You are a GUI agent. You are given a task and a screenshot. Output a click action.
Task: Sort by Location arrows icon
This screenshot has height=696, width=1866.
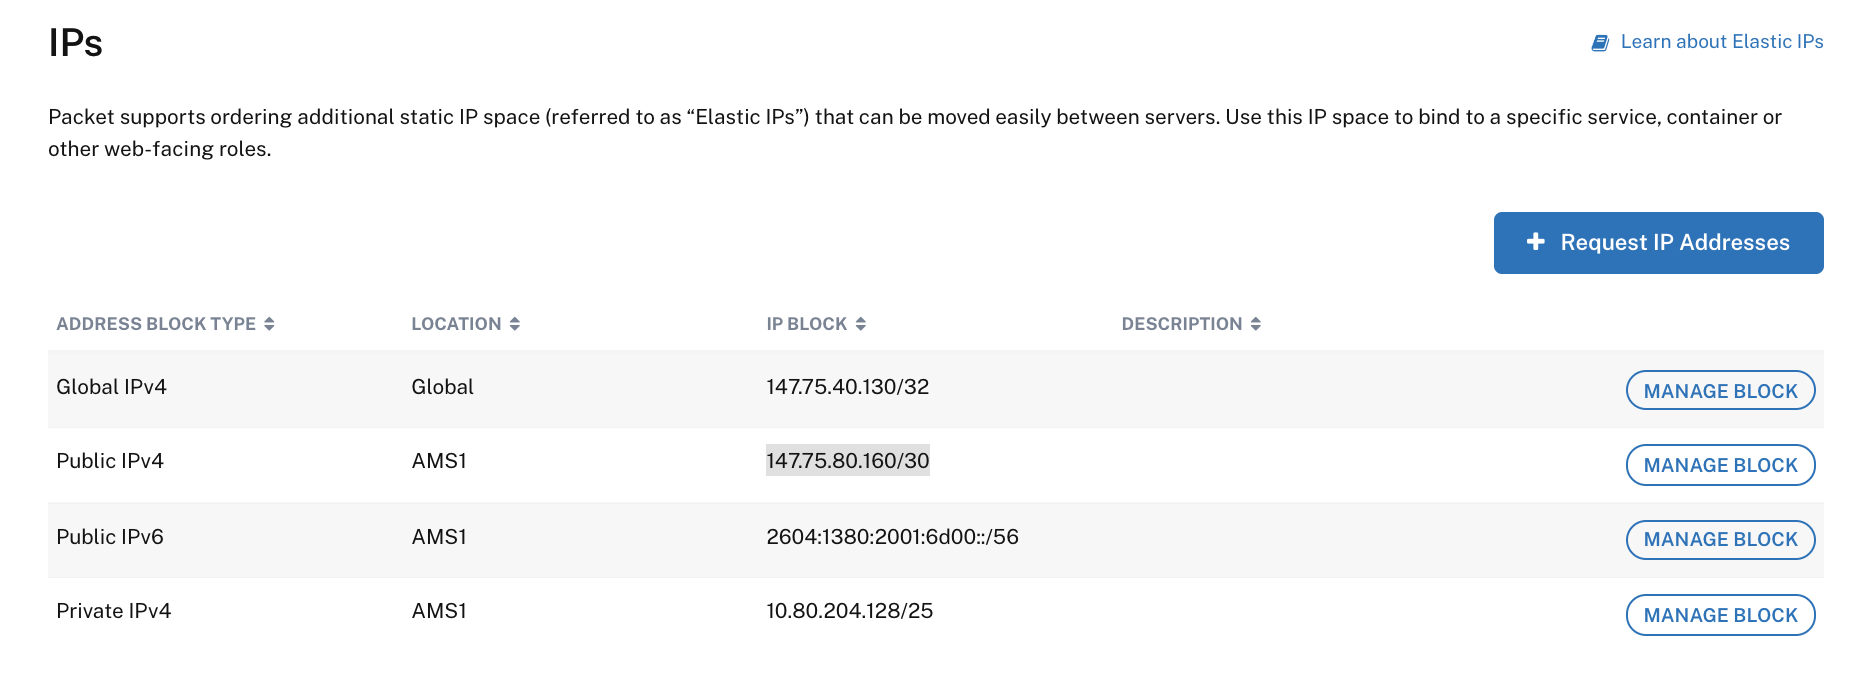[x=515, y=324]
